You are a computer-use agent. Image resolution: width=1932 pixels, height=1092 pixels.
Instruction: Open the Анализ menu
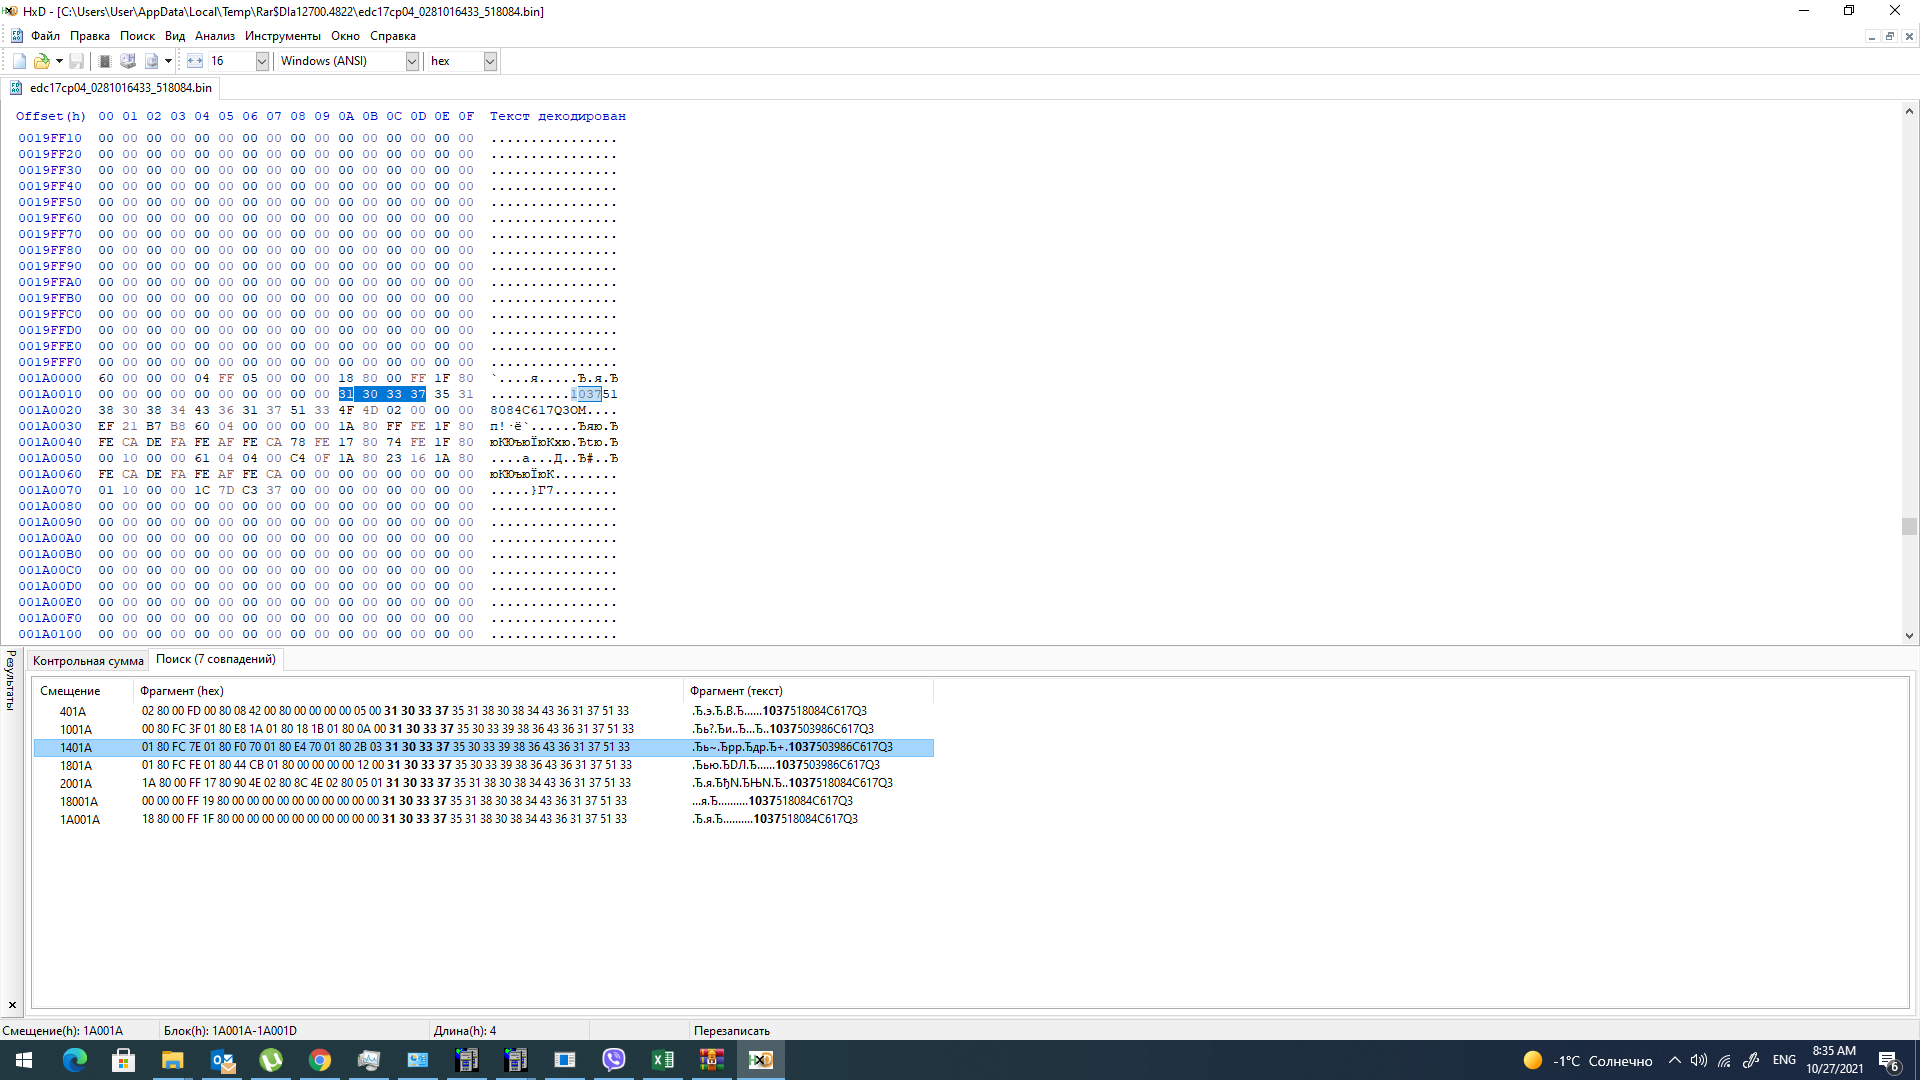click(x=216, y=36)
